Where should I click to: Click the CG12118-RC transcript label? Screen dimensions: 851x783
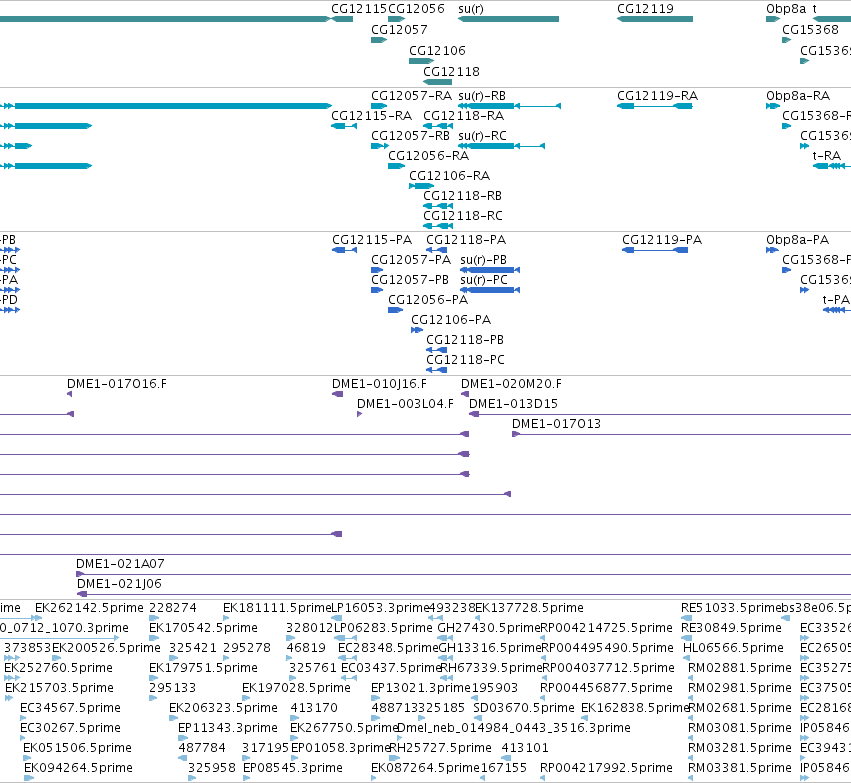click(463, 216)
